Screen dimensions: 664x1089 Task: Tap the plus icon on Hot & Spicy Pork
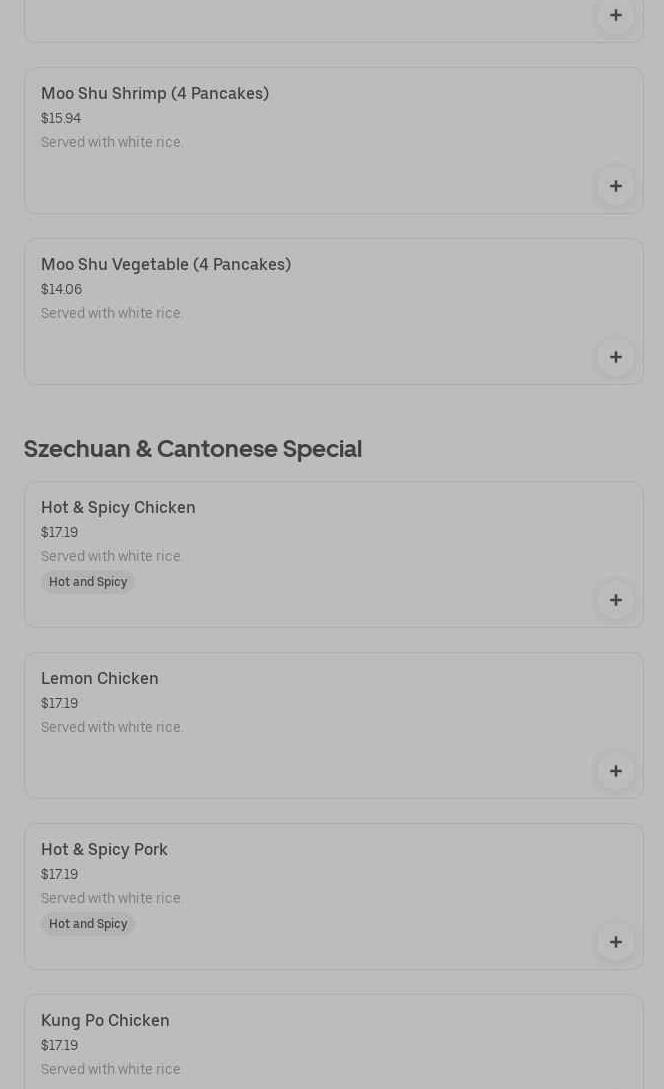(615, 942)
